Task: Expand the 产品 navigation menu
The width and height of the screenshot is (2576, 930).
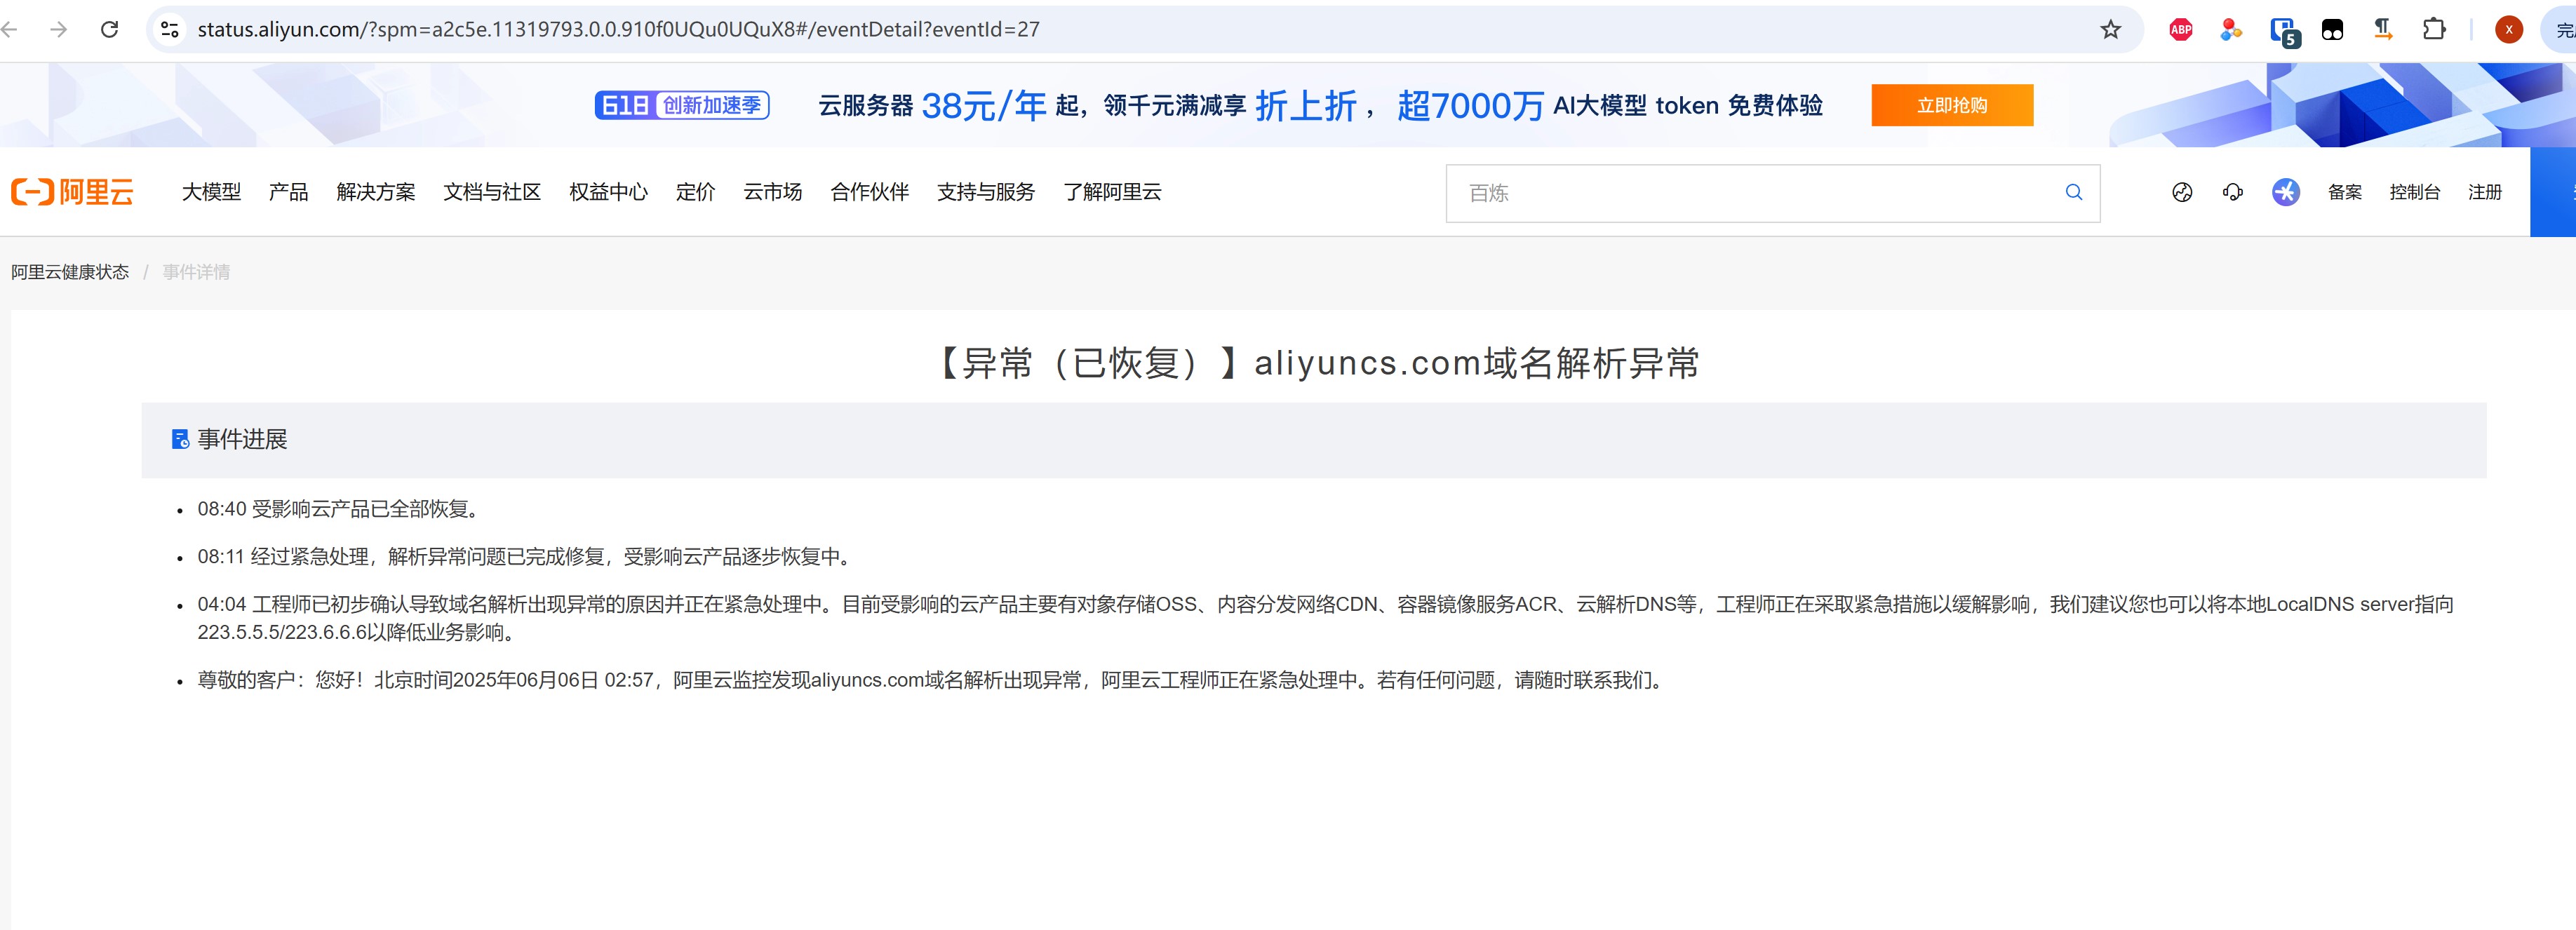Action: pos(288,192)
